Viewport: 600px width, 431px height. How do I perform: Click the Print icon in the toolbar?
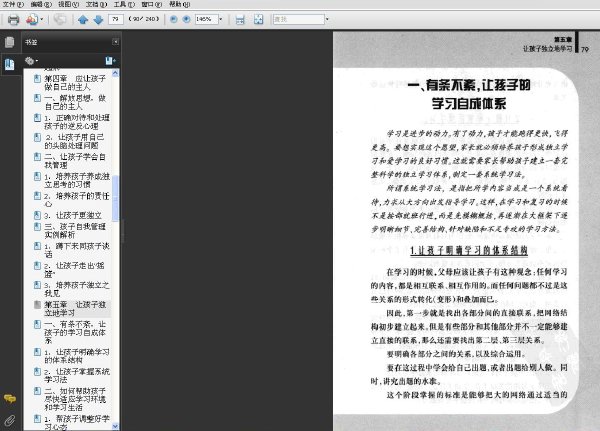13,19
